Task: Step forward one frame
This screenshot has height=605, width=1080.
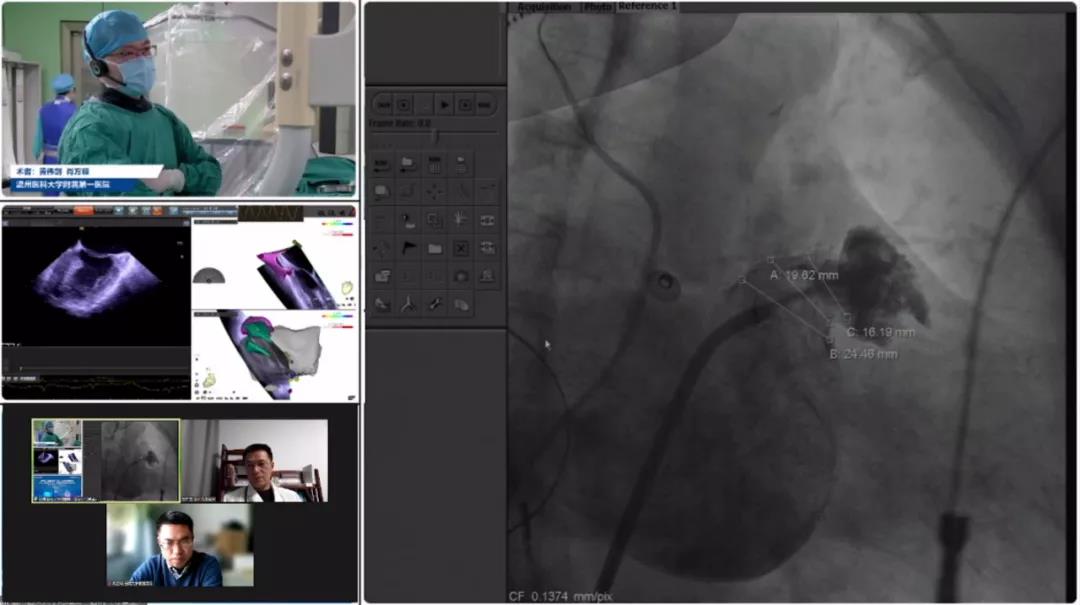Action: pyautogui.click(x=466, y=104)
